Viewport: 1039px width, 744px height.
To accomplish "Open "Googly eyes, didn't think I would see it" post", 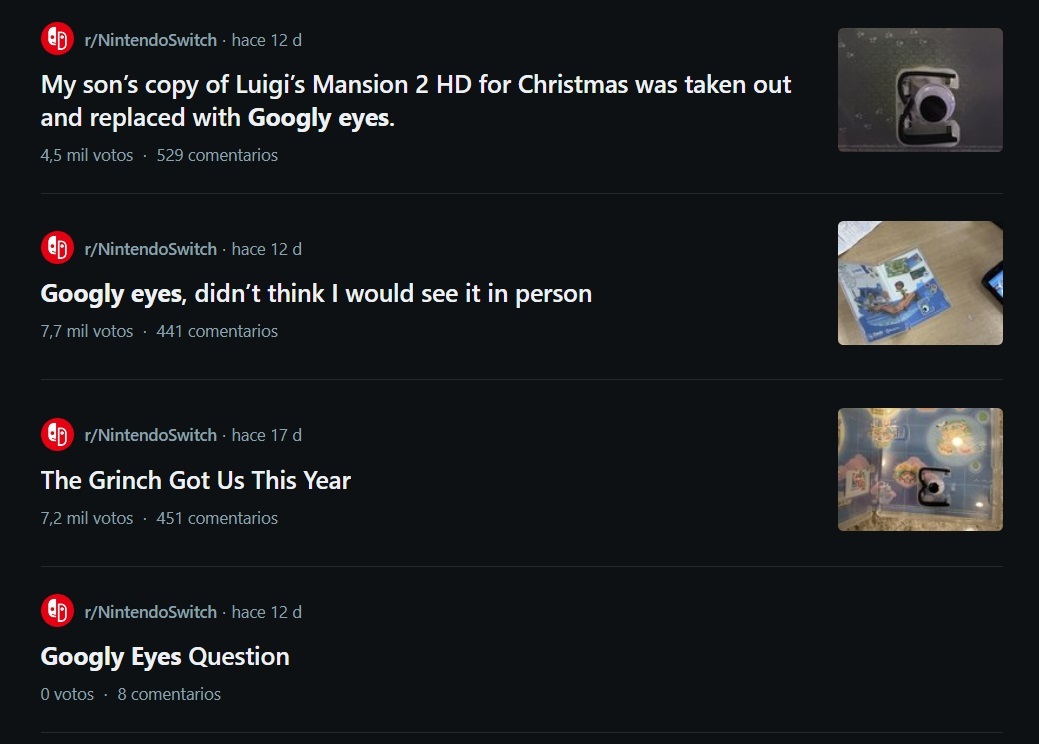I will tap(316, 294).
